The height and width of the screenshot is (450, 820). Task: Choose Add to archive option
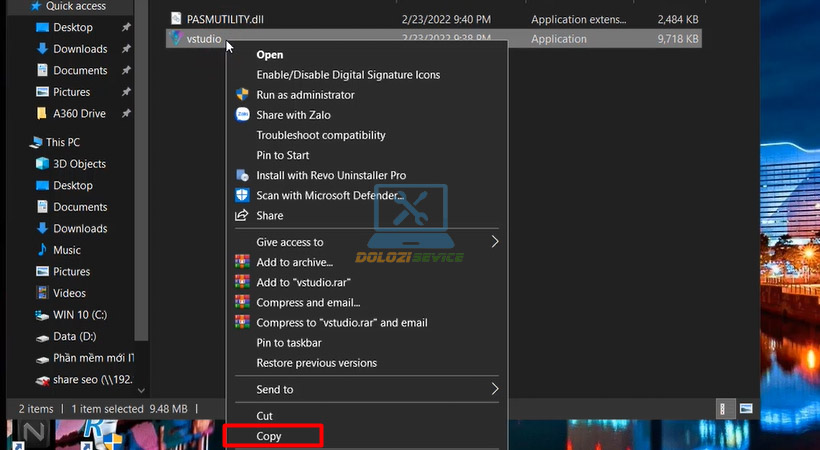pyautogui.click(x=294, y=262)
